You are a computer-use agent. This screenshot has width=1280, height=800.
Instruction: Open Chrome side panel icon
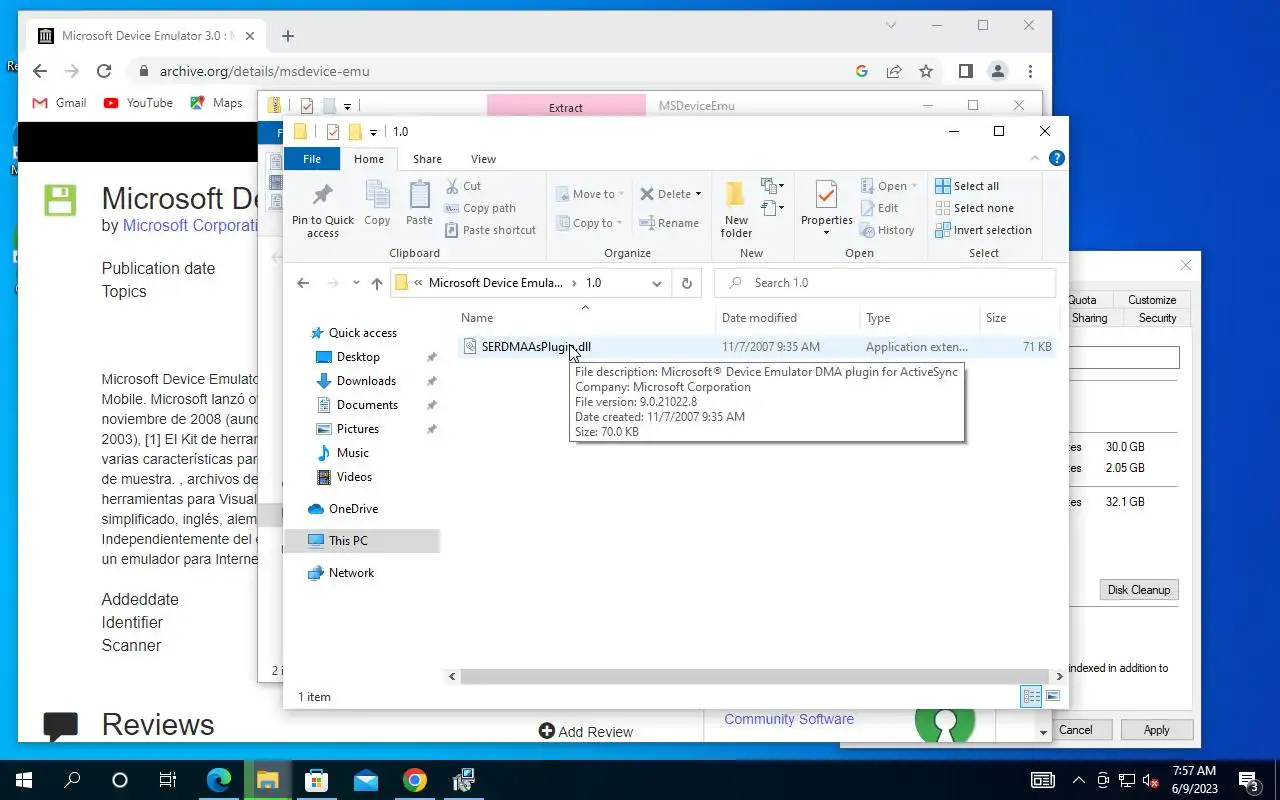[965, 71]
